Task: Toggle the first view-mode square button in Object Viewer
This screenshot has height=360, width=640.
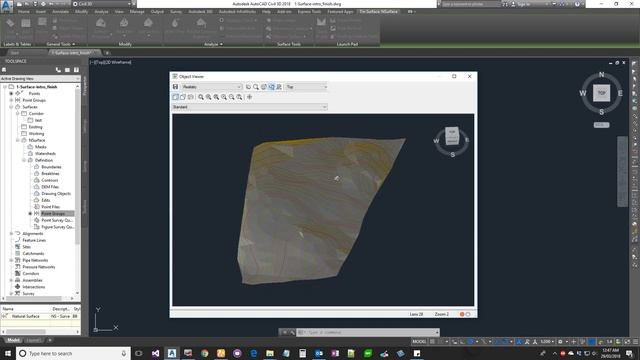Action: point(176,97)
